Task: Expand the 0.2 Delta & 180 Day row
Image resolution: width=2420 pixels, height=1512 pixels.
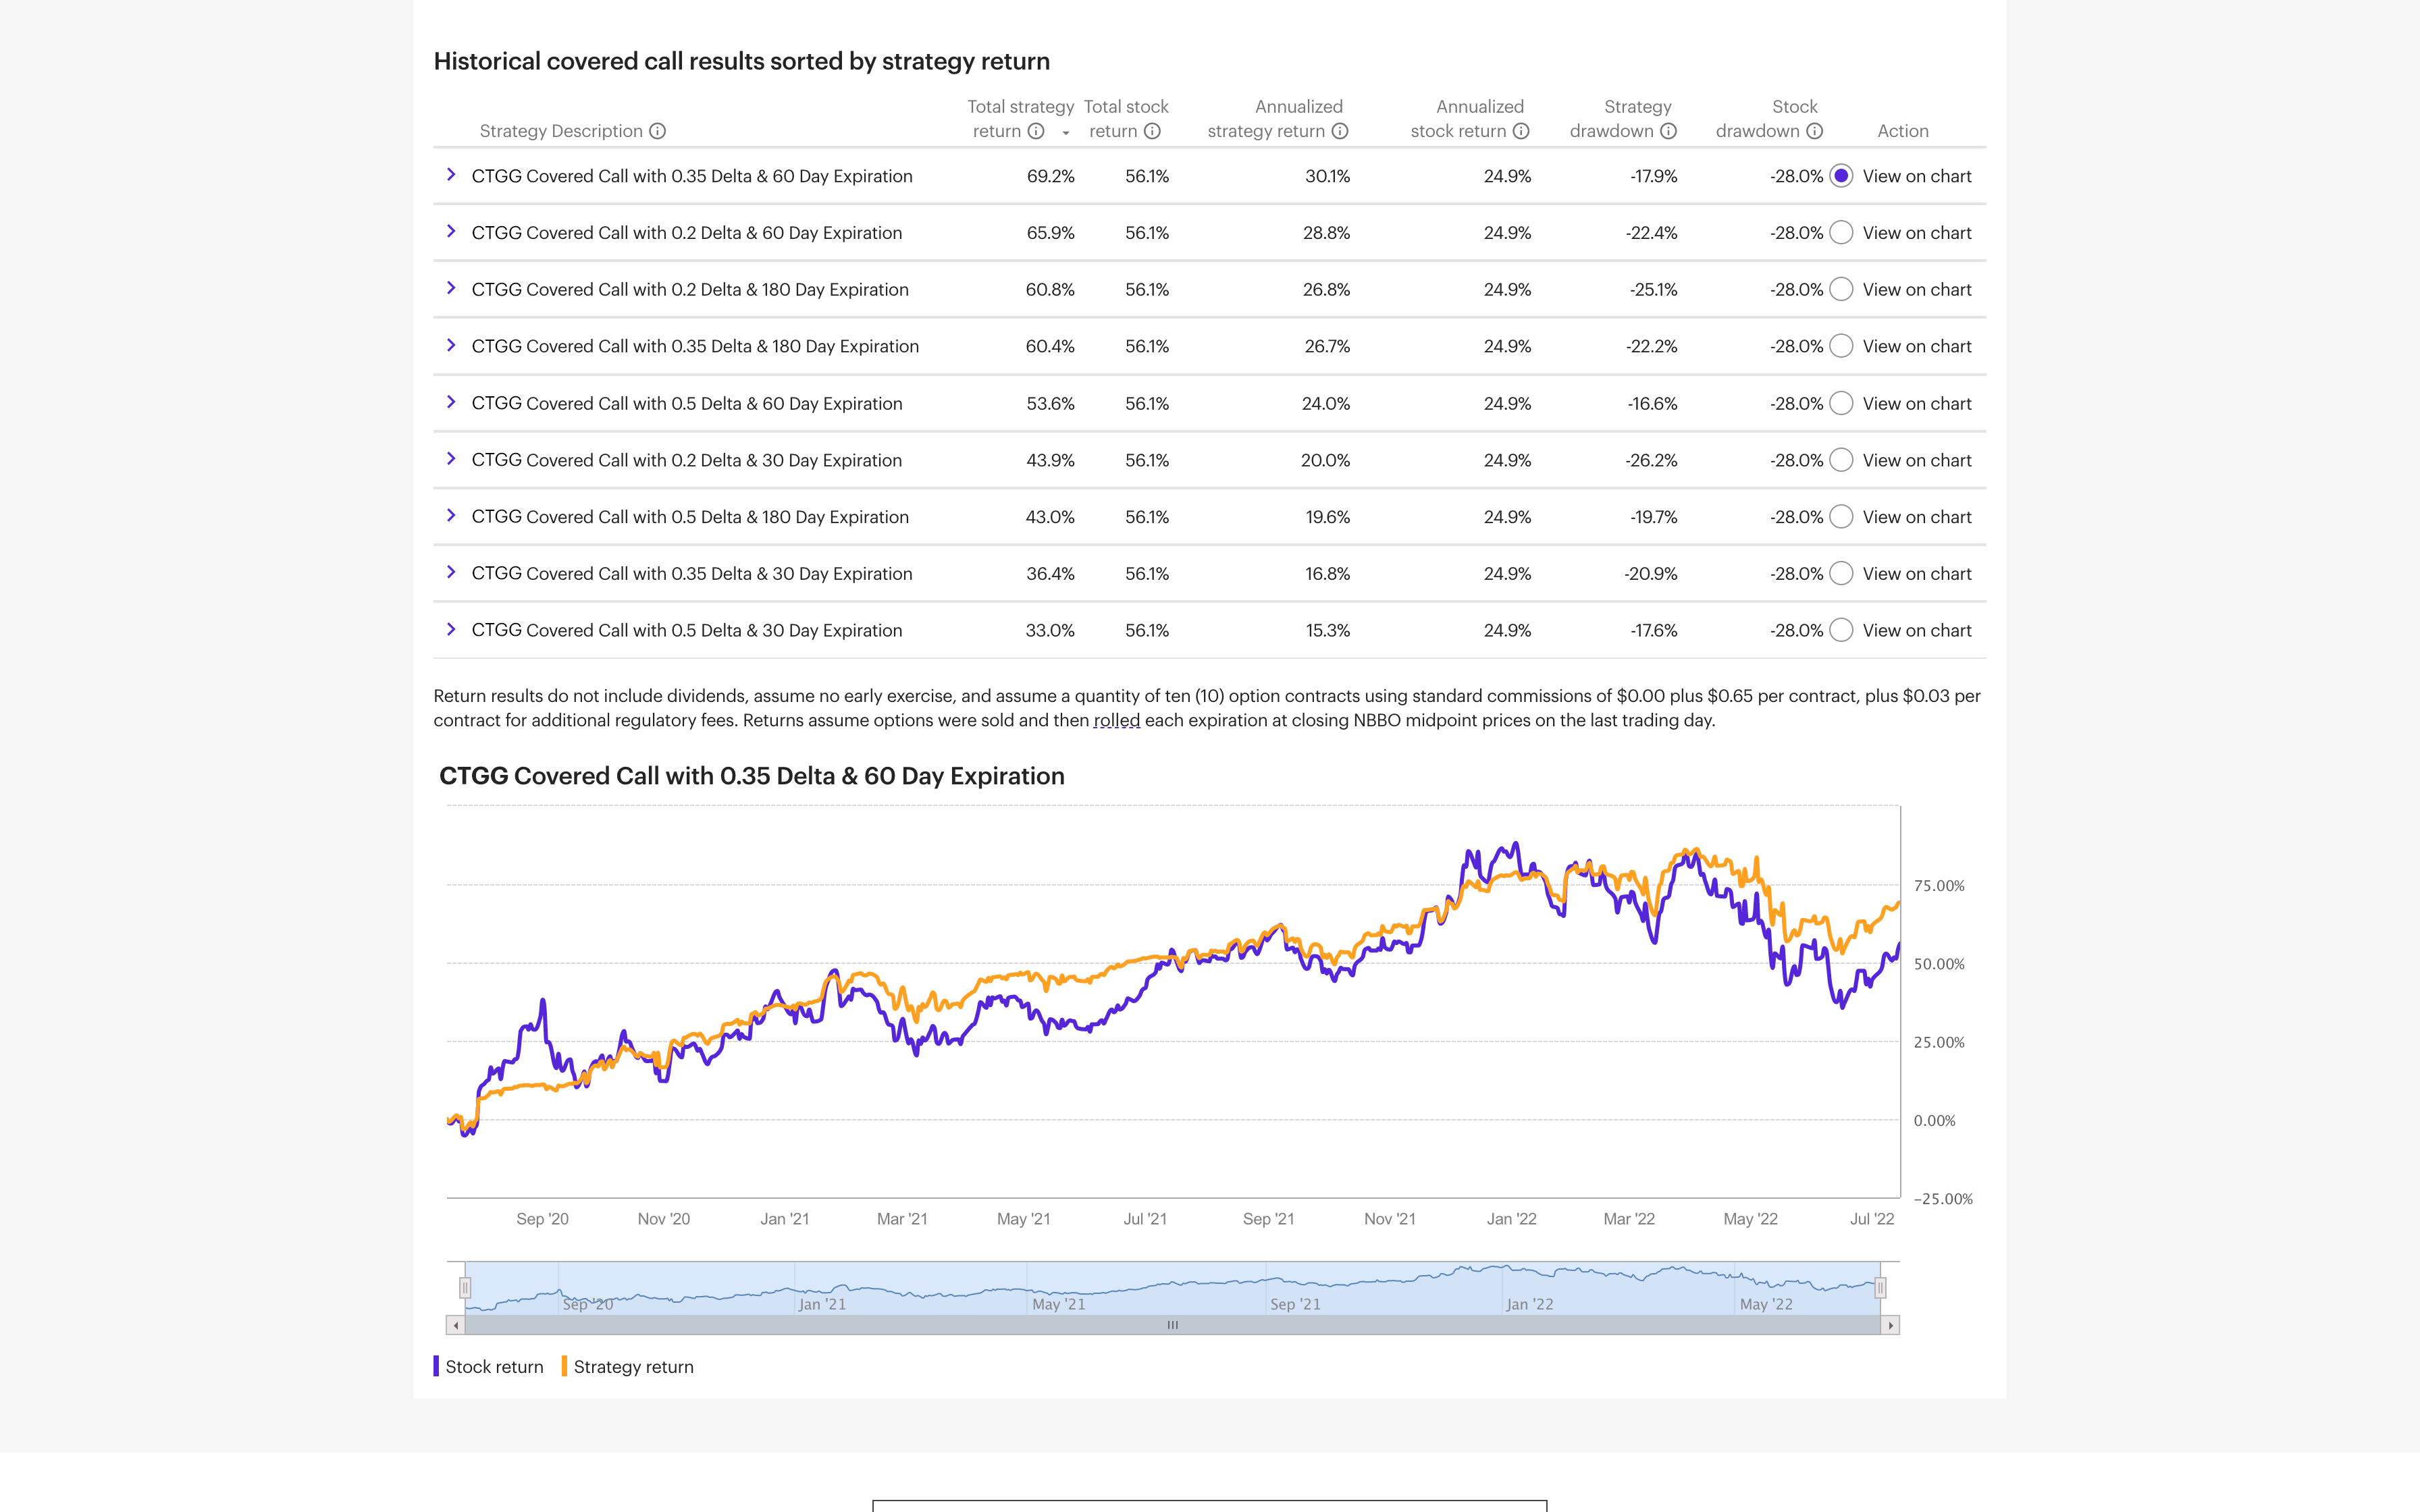Action: [x=451, y=289]
